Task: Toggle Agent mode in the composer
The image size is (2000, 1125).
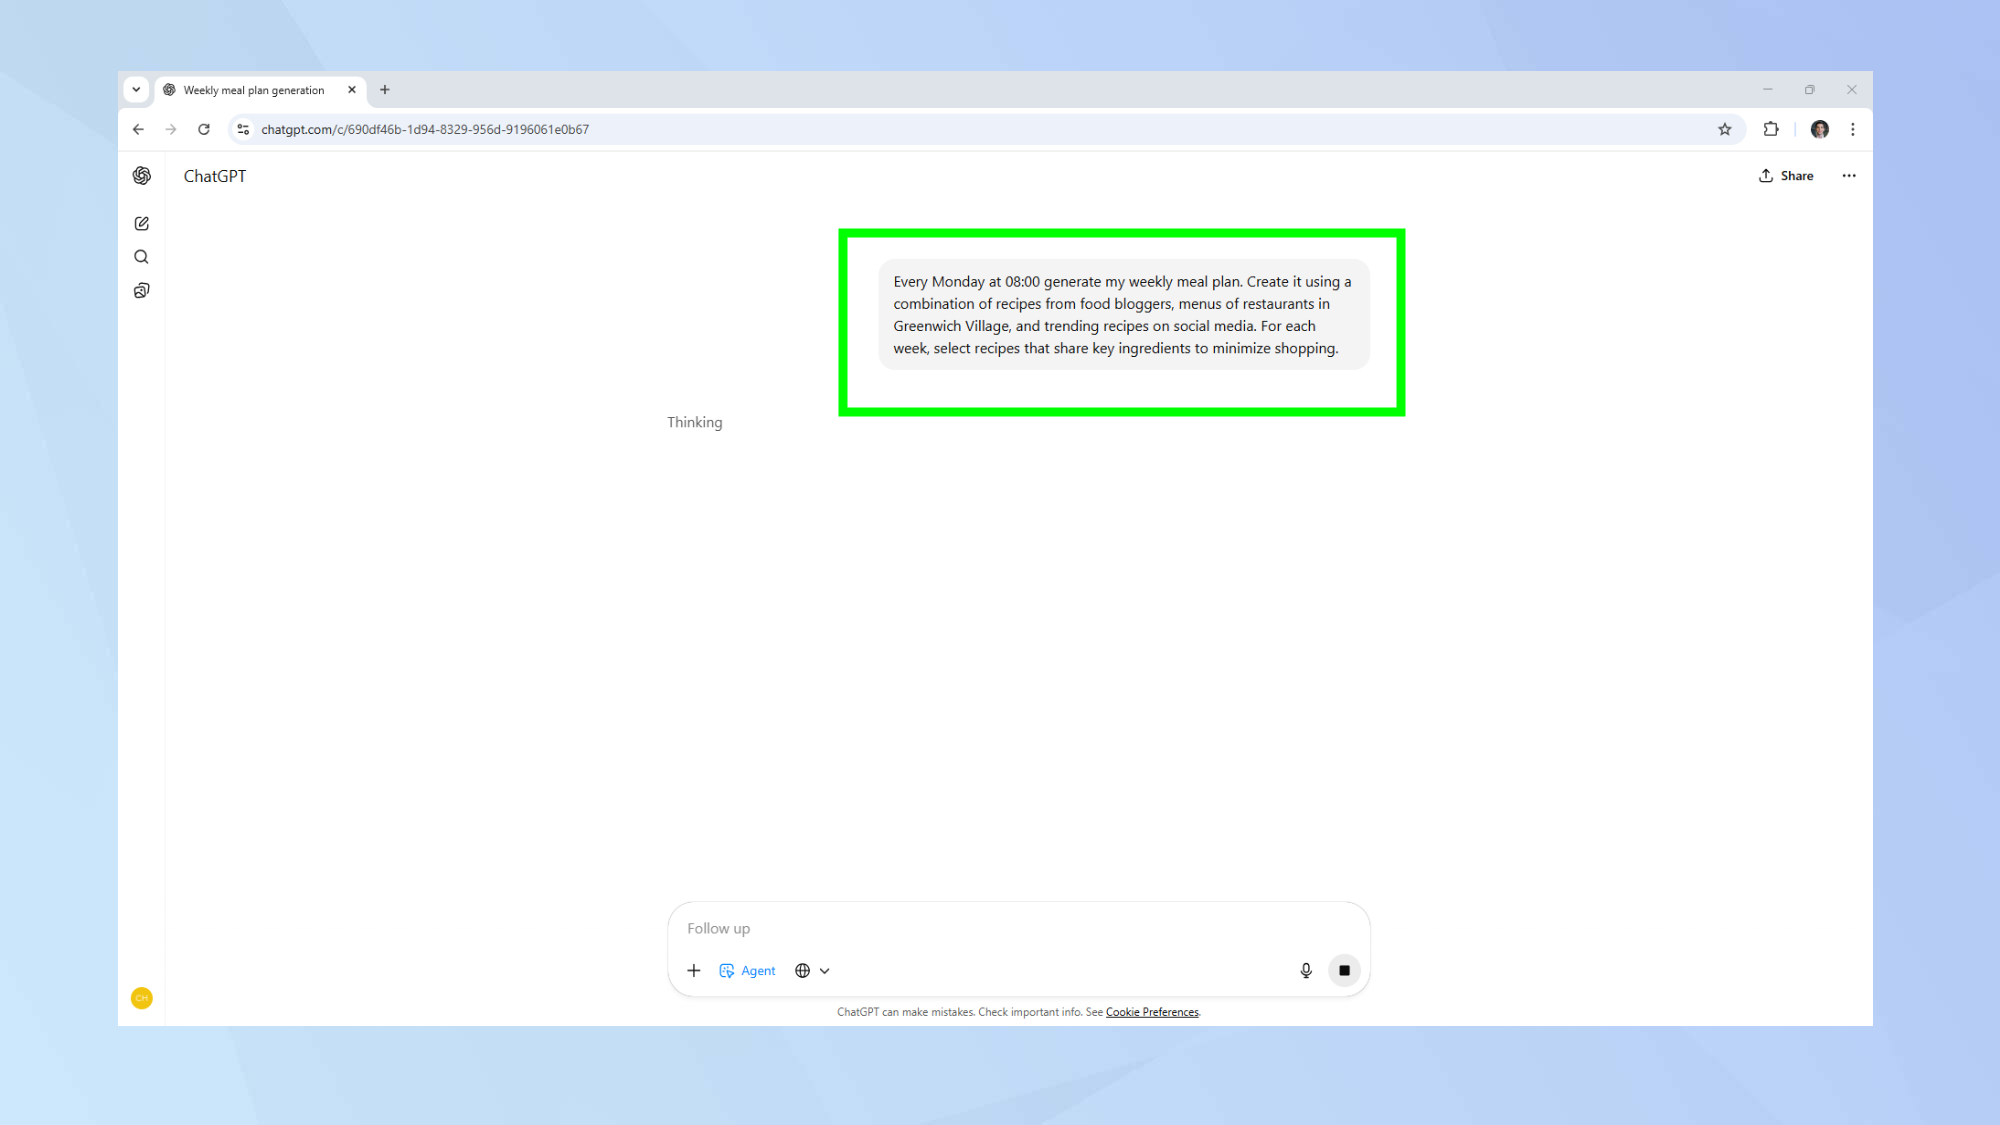Action: pyautogui.click(x=747, y=970)
